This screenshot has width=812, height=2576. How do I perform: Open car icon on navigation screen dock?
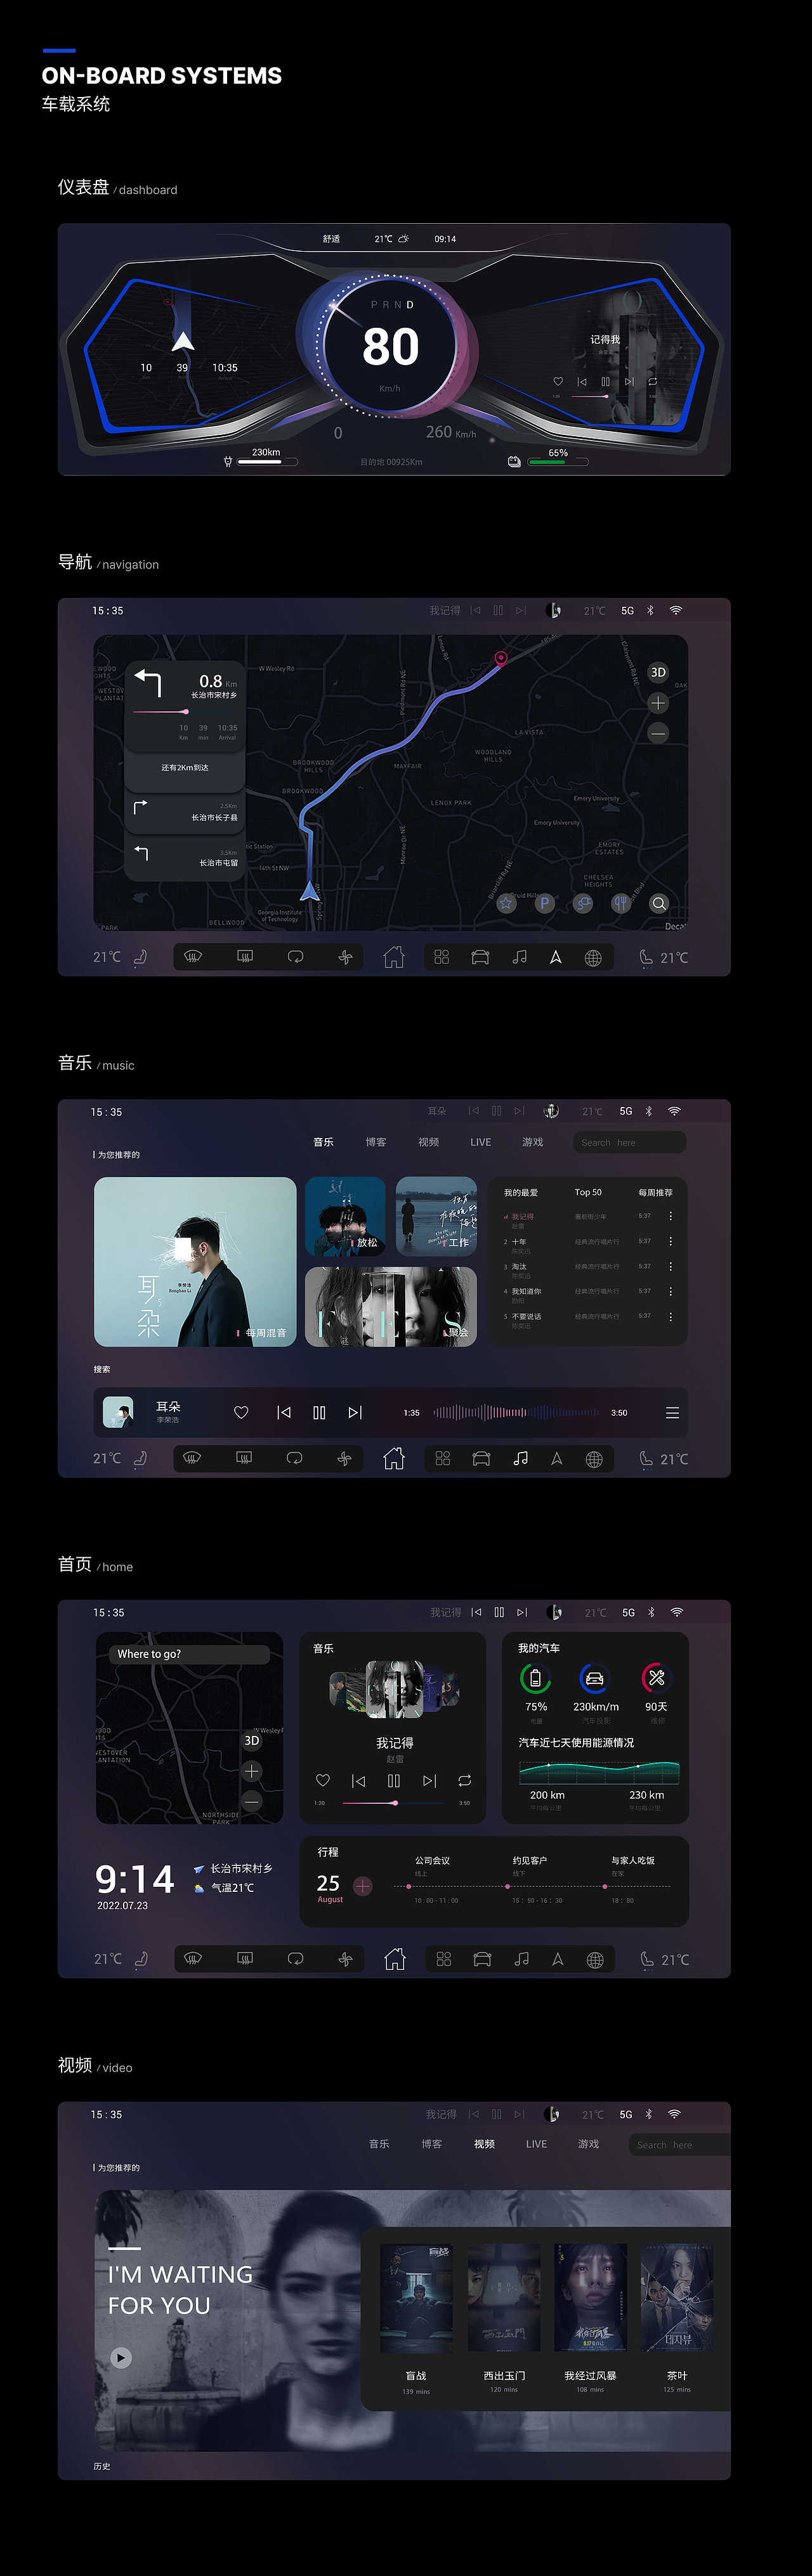coord(480,957)
